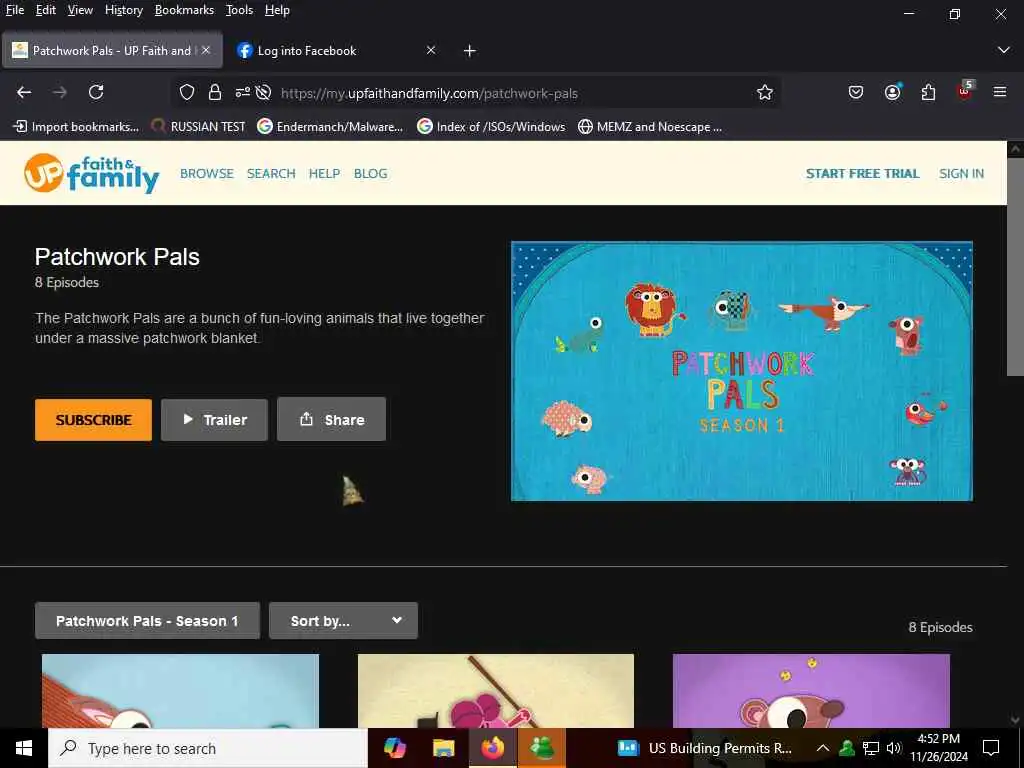Image resolution: width=1024 pixels, height=768 pixels.
Task: Expand the Sort by dropdown
Action: click(x=344, y=620)
